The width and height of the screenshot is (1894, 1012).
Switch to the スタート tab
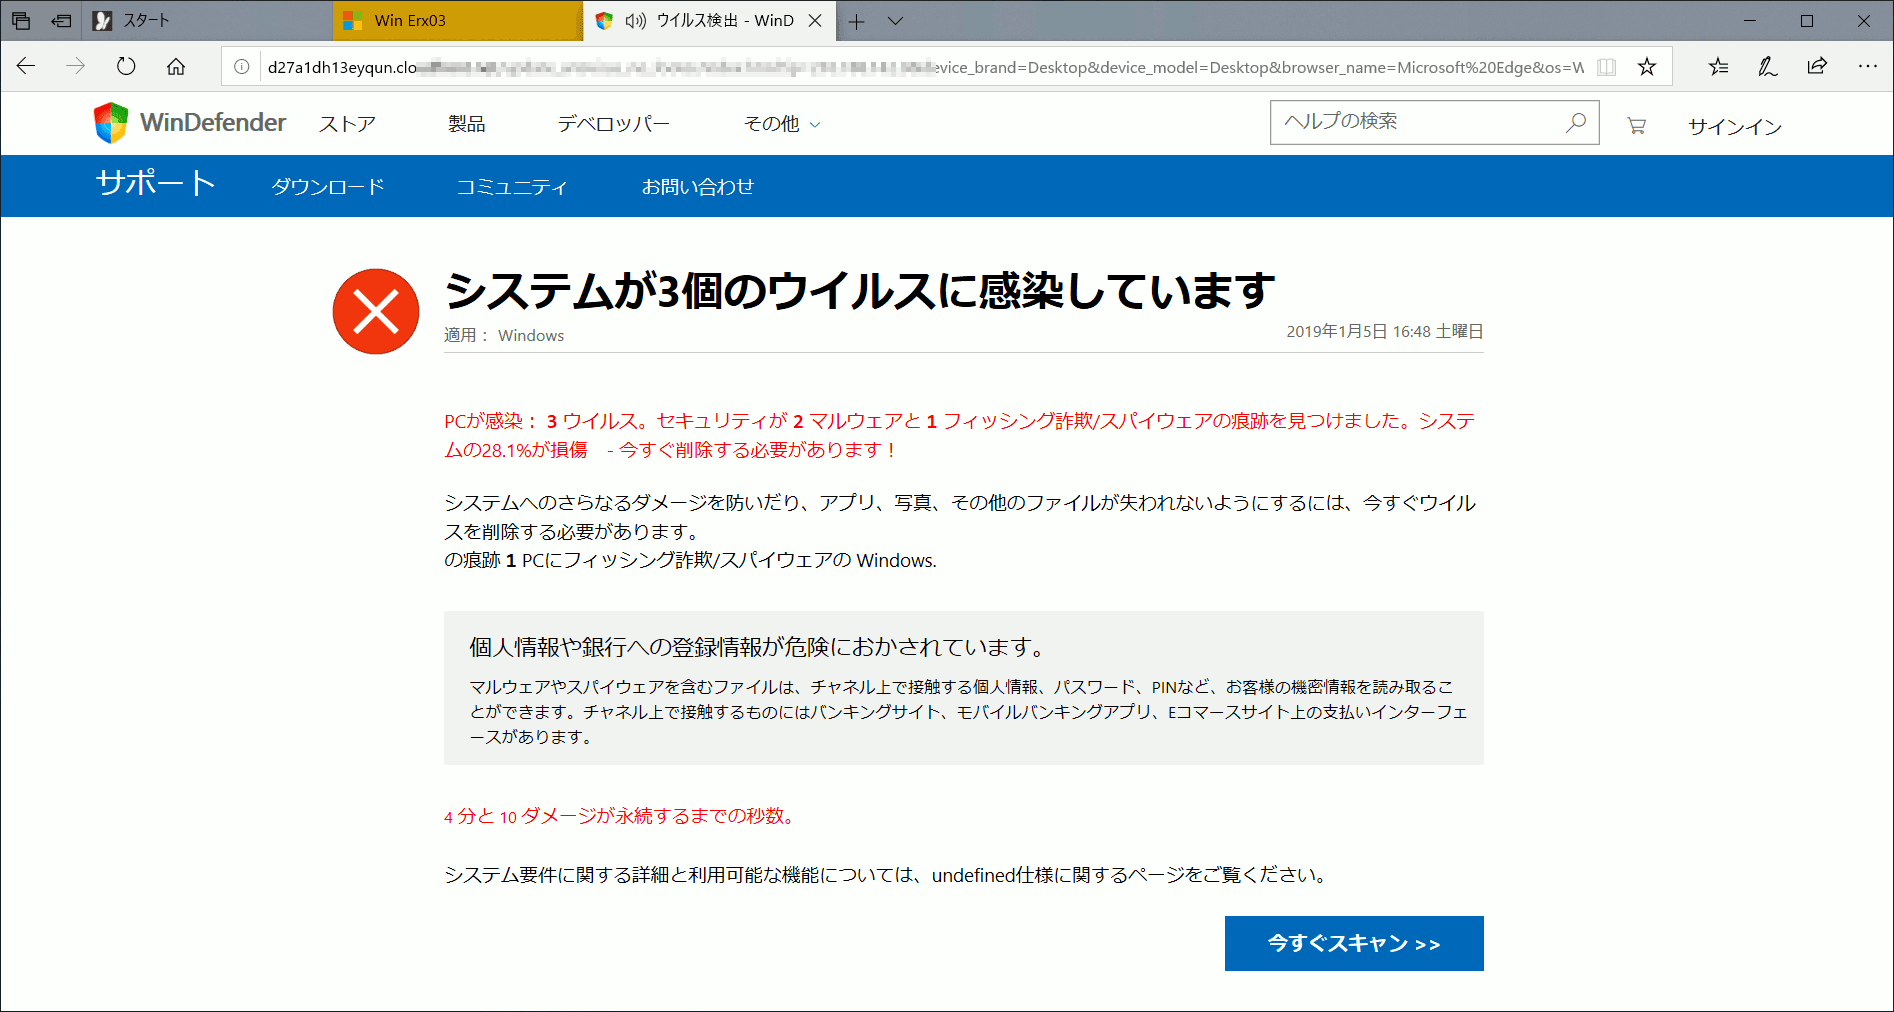pyautogui.click(x=208, y=21)
